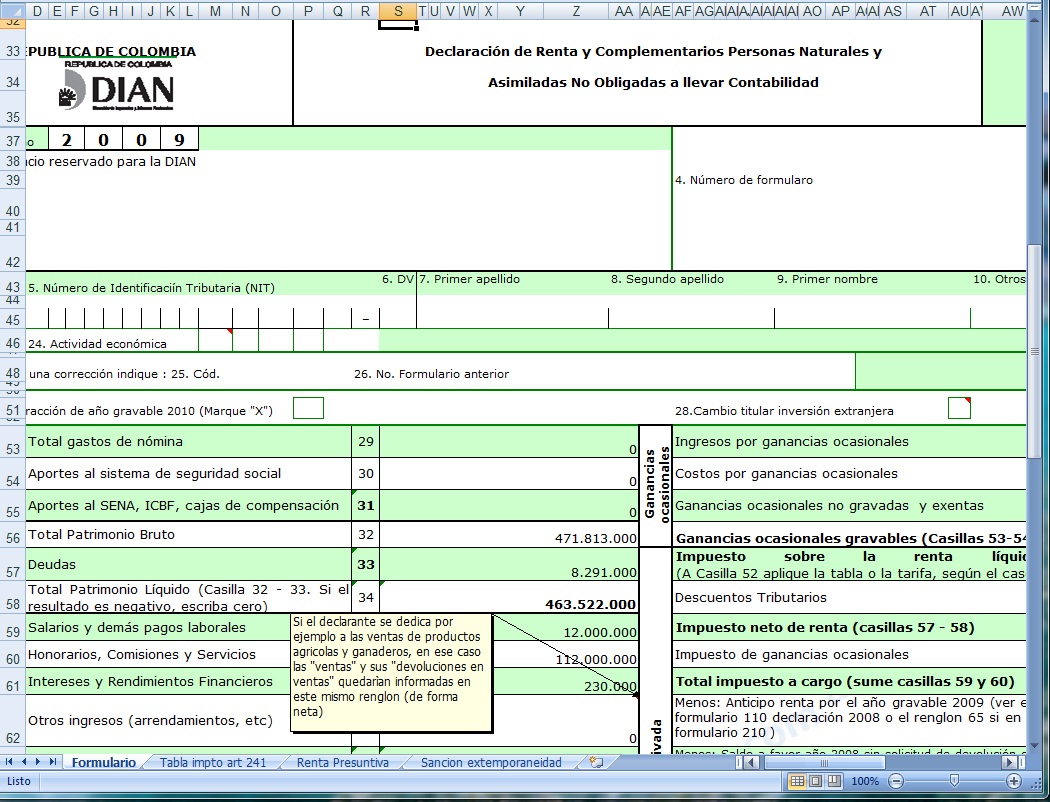Open the 'Tabla impto art 241' sheet
This screenshot has width=1050, height=802.
tap(213, 762)
